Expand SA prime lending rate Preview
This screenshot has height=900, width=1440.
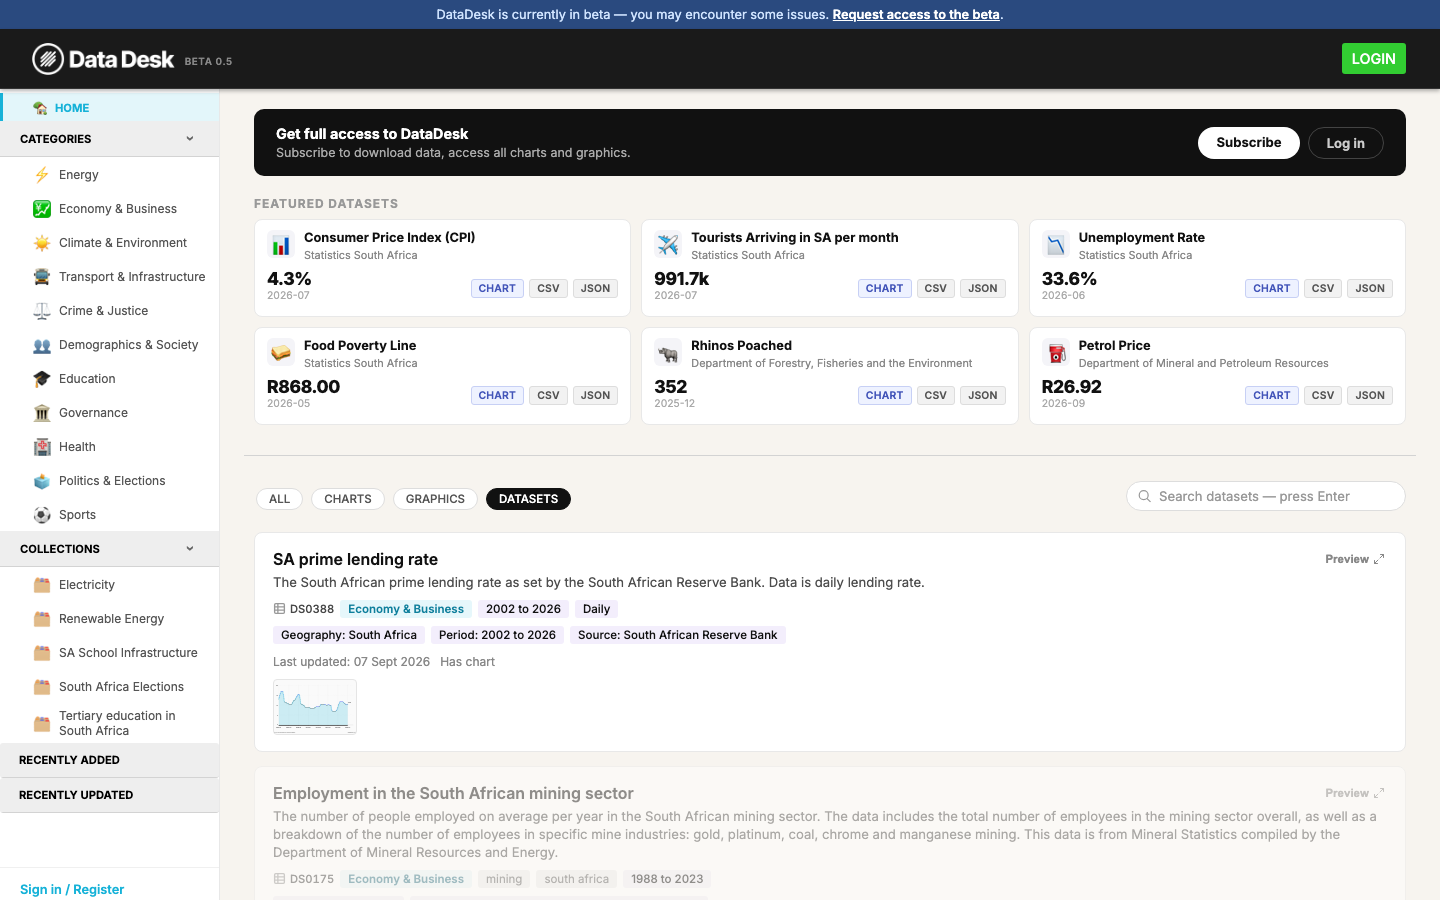click(1355, 559)
